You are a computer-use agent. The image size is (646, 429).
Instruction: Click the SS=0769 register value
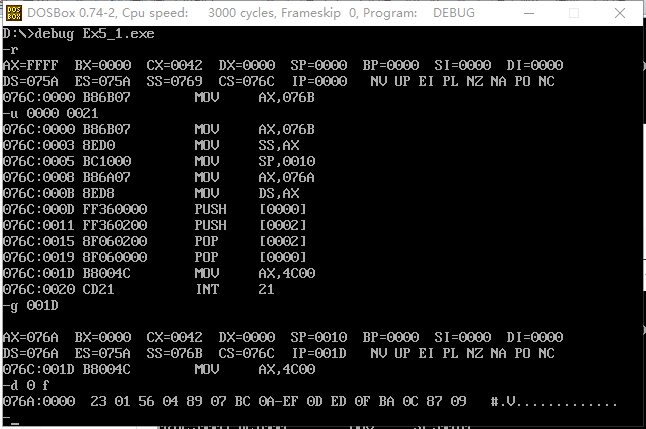174,81
